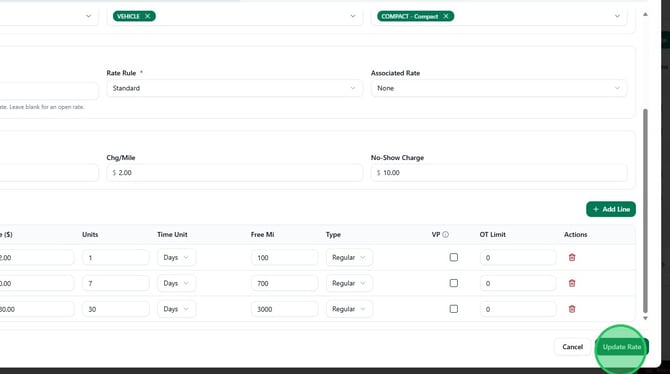Open Time Unit dropdown in the 30 units row
The height and width of the screenshot is (374, 670).
tap(176, 309)
